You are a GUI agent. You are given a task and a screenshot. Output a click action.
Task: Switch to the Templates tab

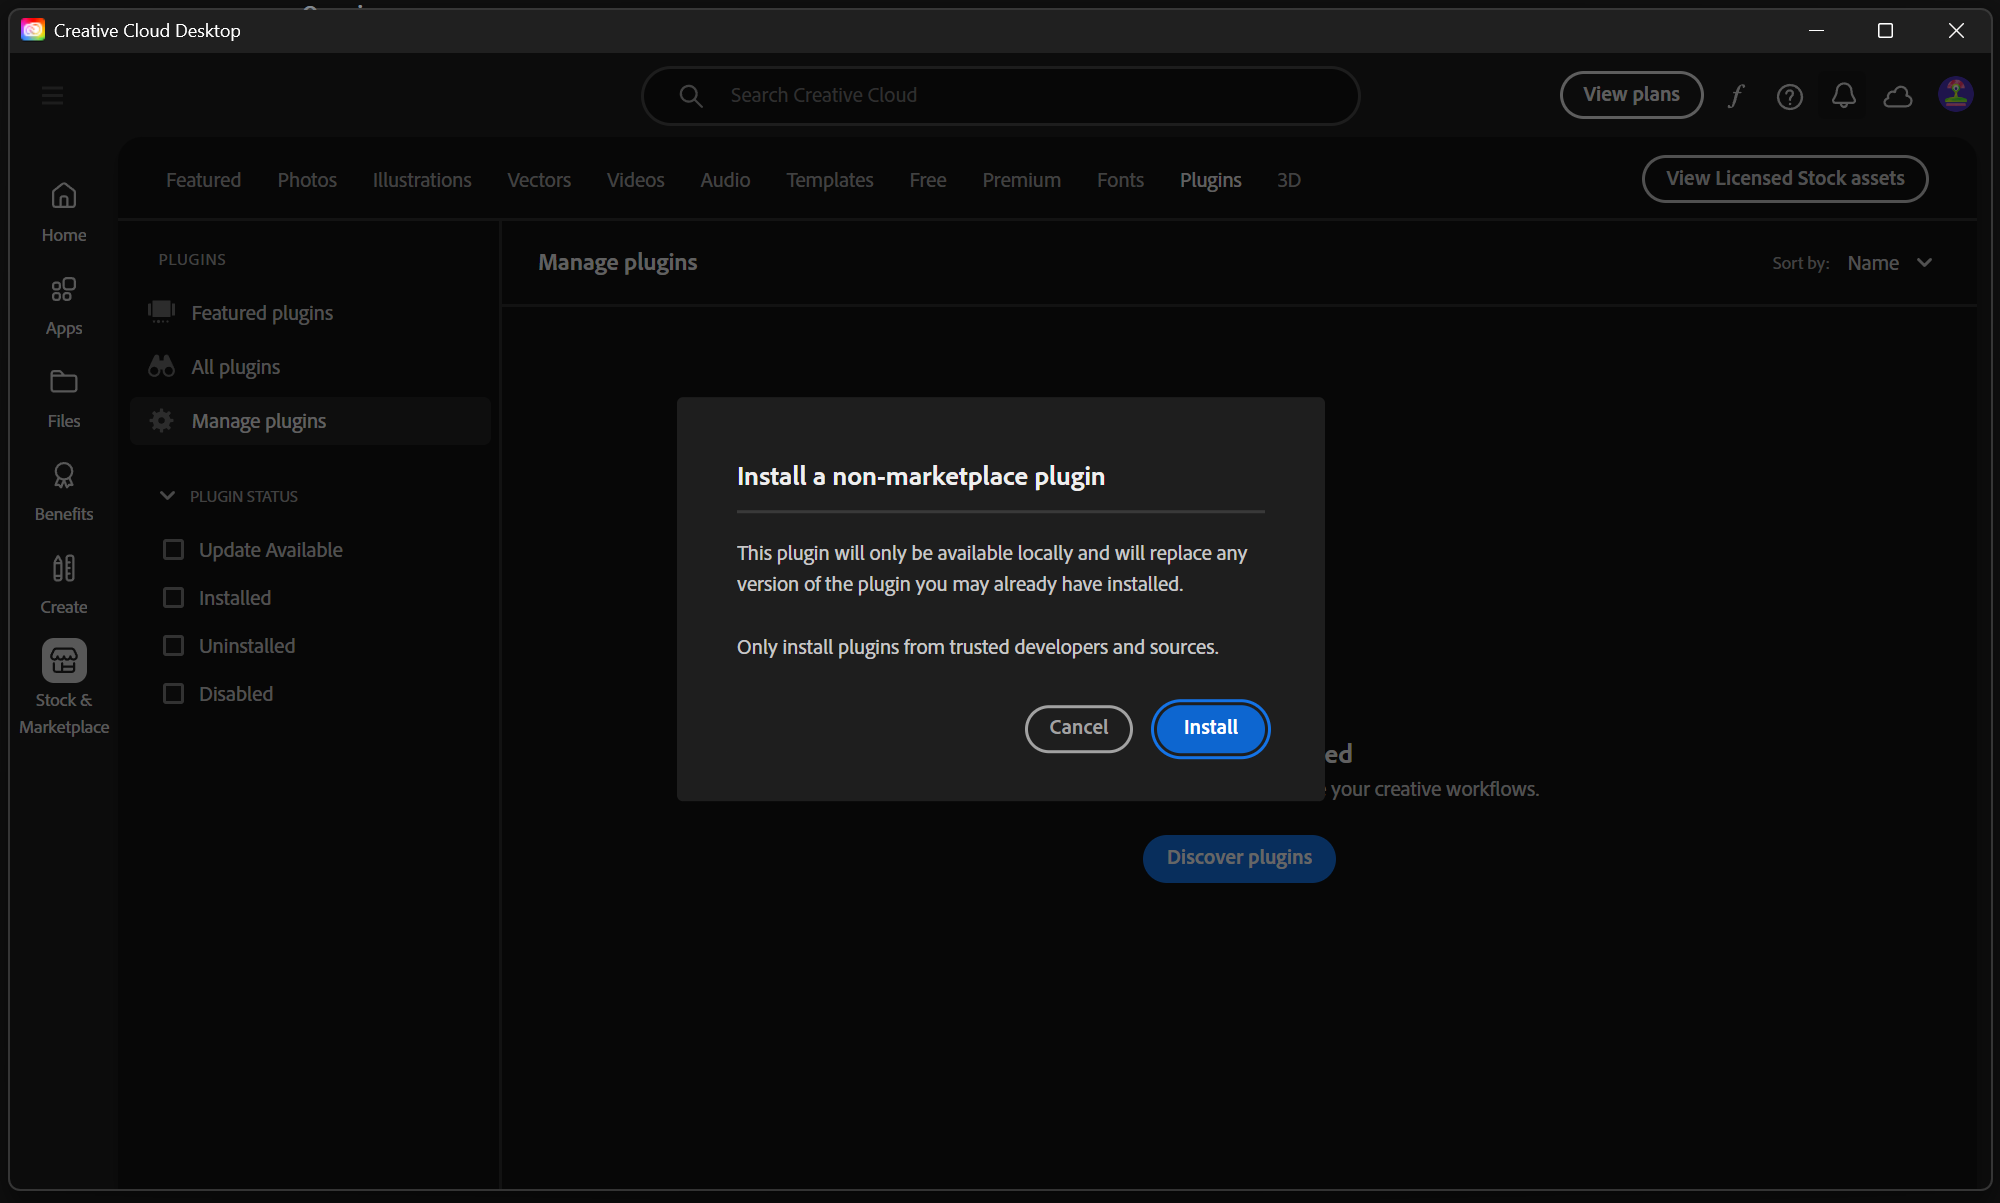(x=830, y=180)
